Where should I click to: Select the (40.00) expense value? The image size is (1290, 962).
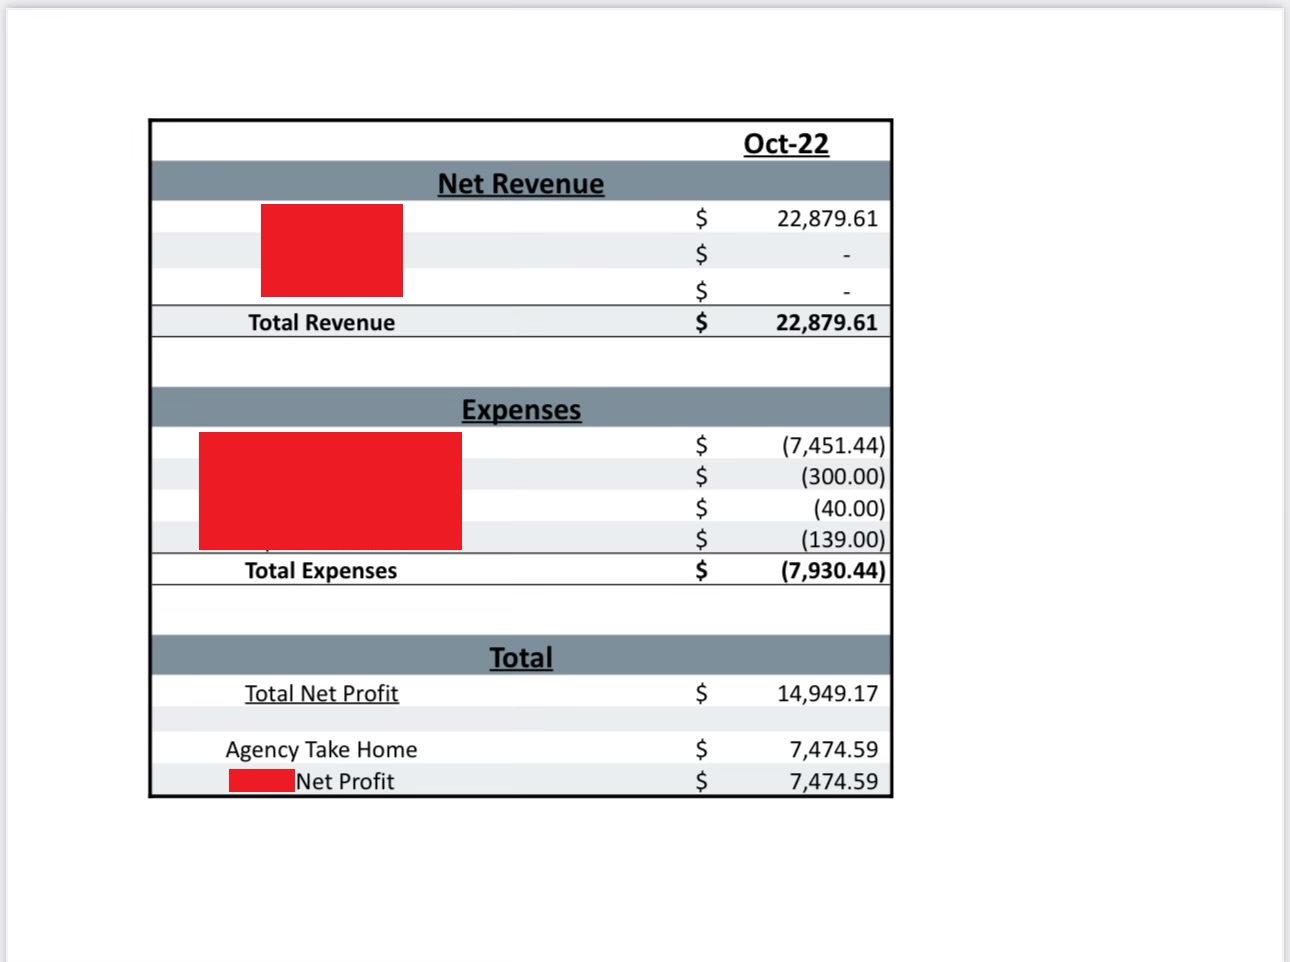coord(848,509)
